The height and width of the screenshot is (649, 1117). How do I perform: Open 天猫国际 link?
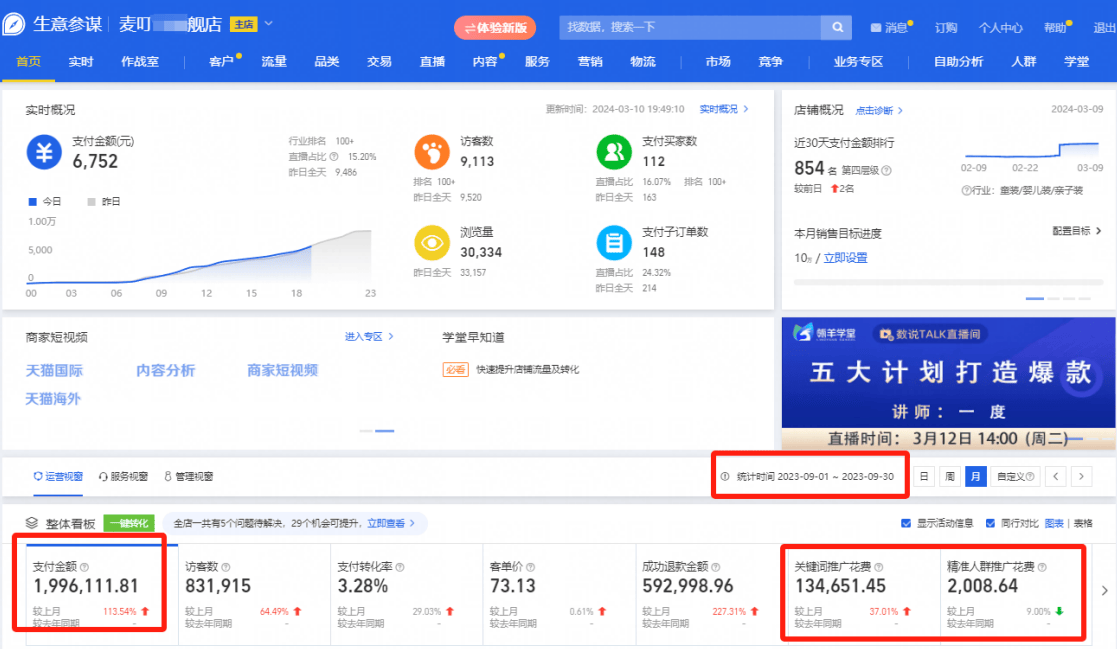54,370
